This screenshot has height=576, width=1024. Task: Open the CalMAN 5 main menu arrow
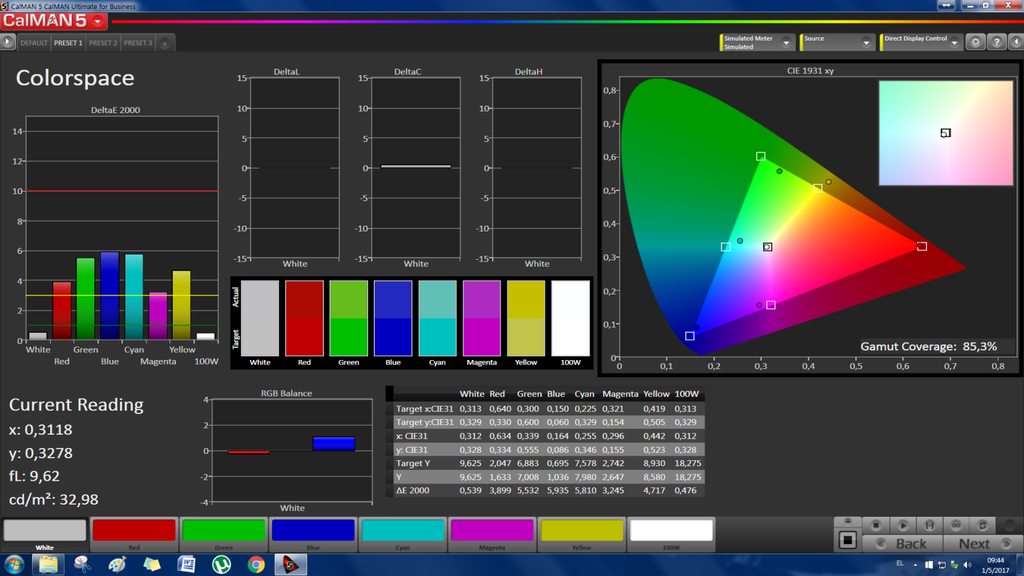tap(97, 21)
